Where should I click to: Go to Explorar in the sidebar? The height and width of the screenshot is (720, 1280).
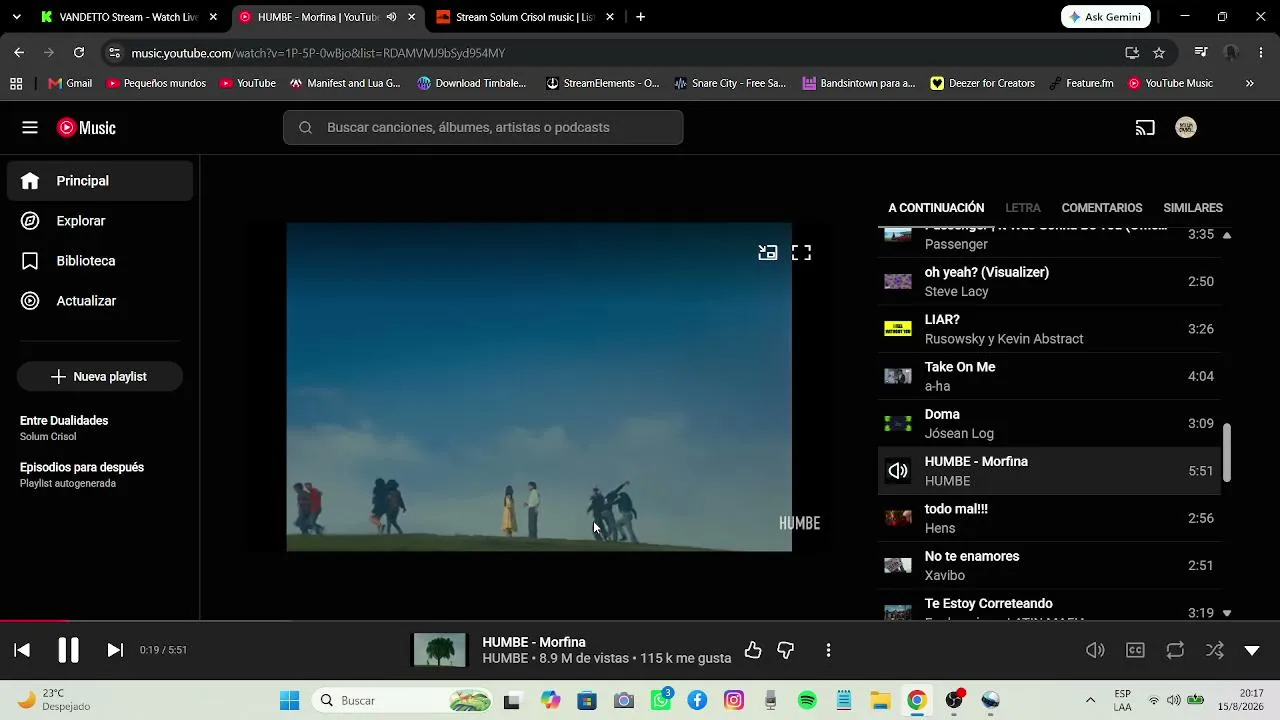[x=100, y=221]
